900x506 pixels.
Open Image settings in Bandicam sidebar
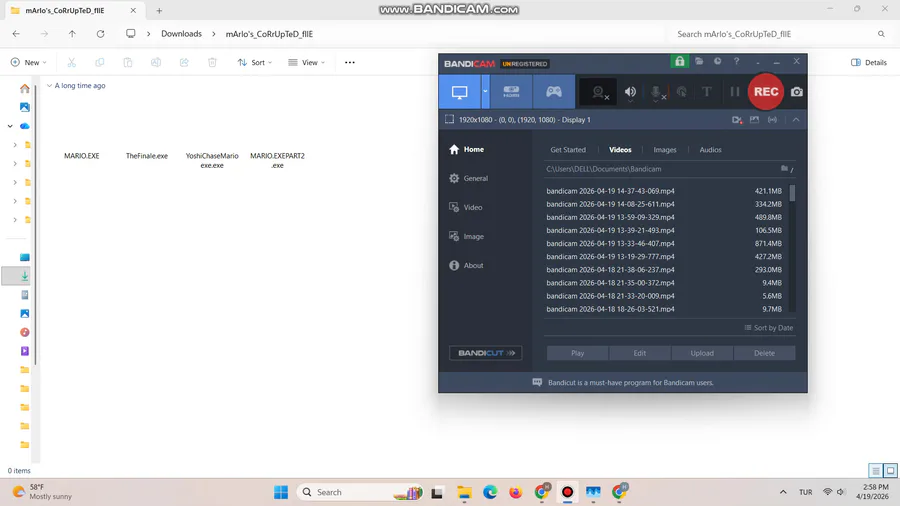coord(466,236)
